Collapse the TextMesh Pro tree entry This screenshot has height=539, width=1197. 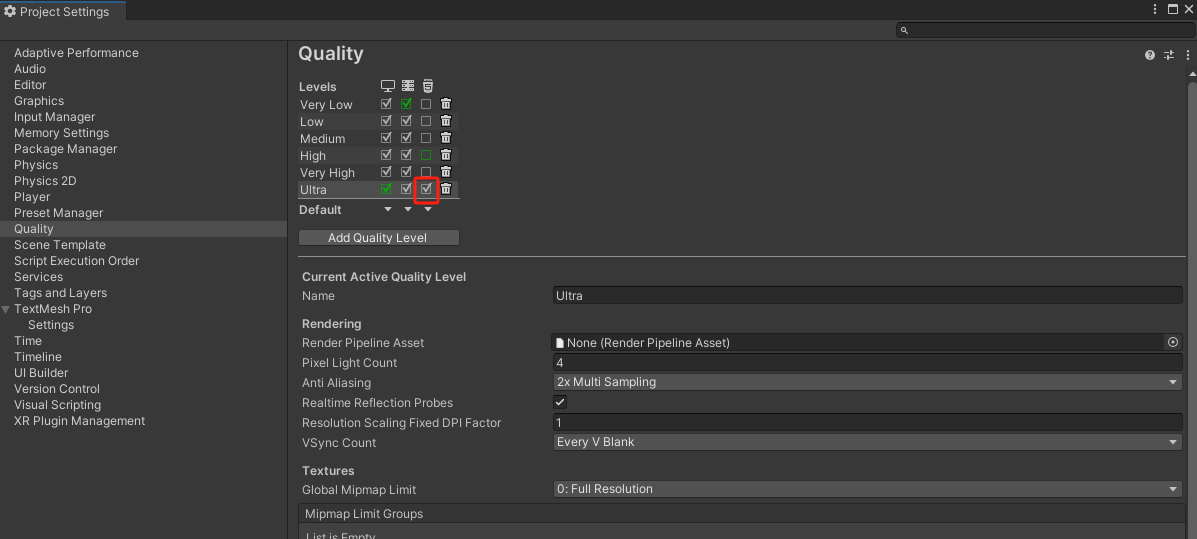(x=6, y=309)
